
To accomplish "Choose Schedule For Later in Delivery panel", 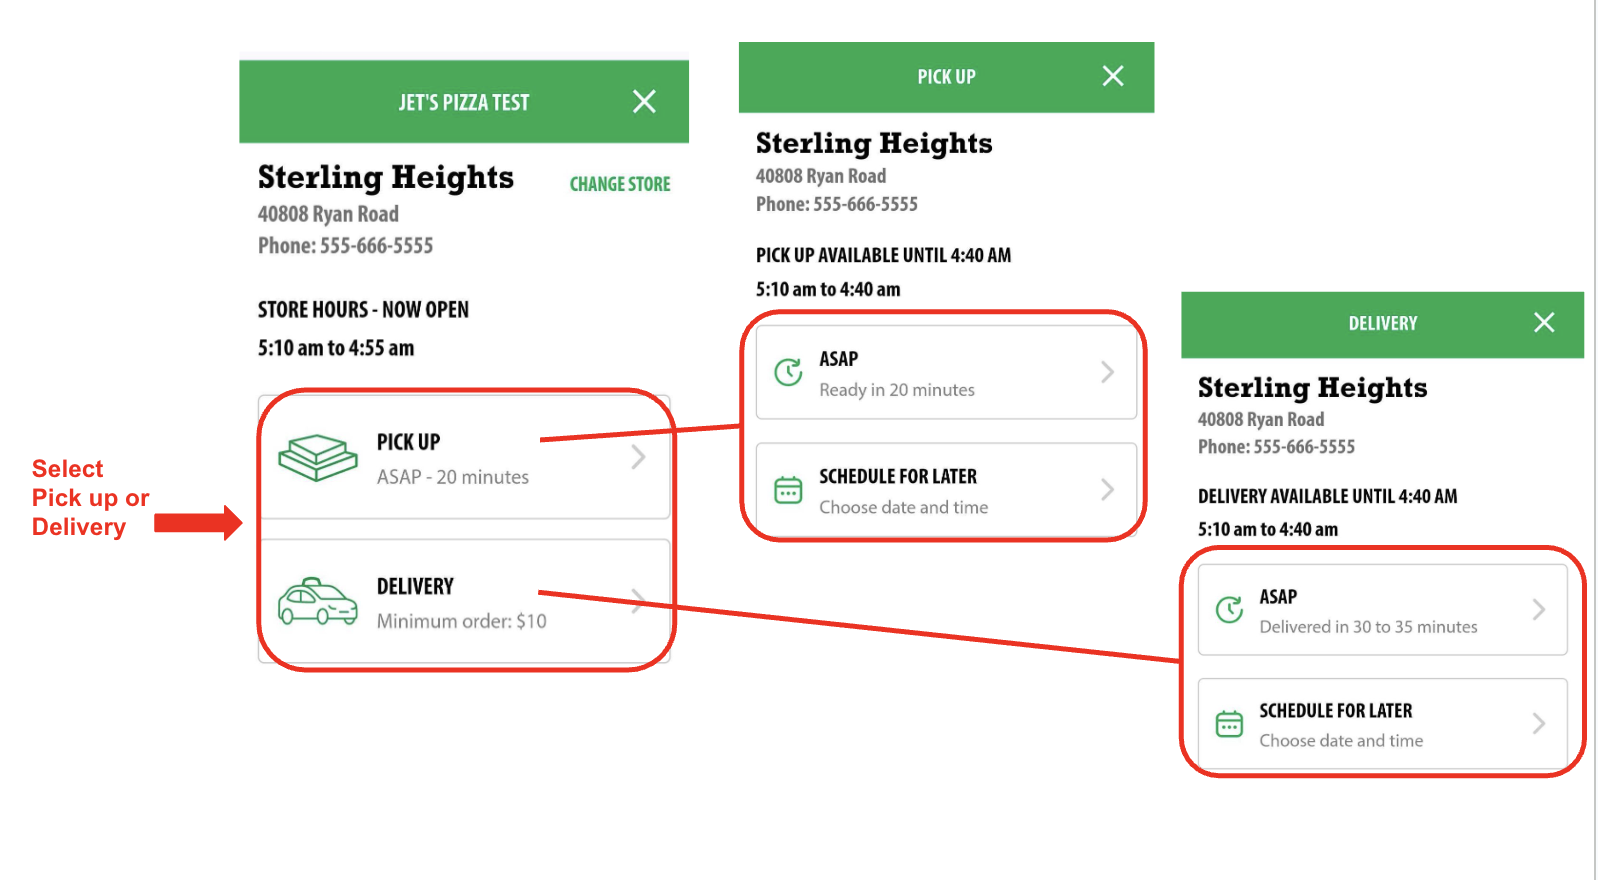I will (1382, 723).
